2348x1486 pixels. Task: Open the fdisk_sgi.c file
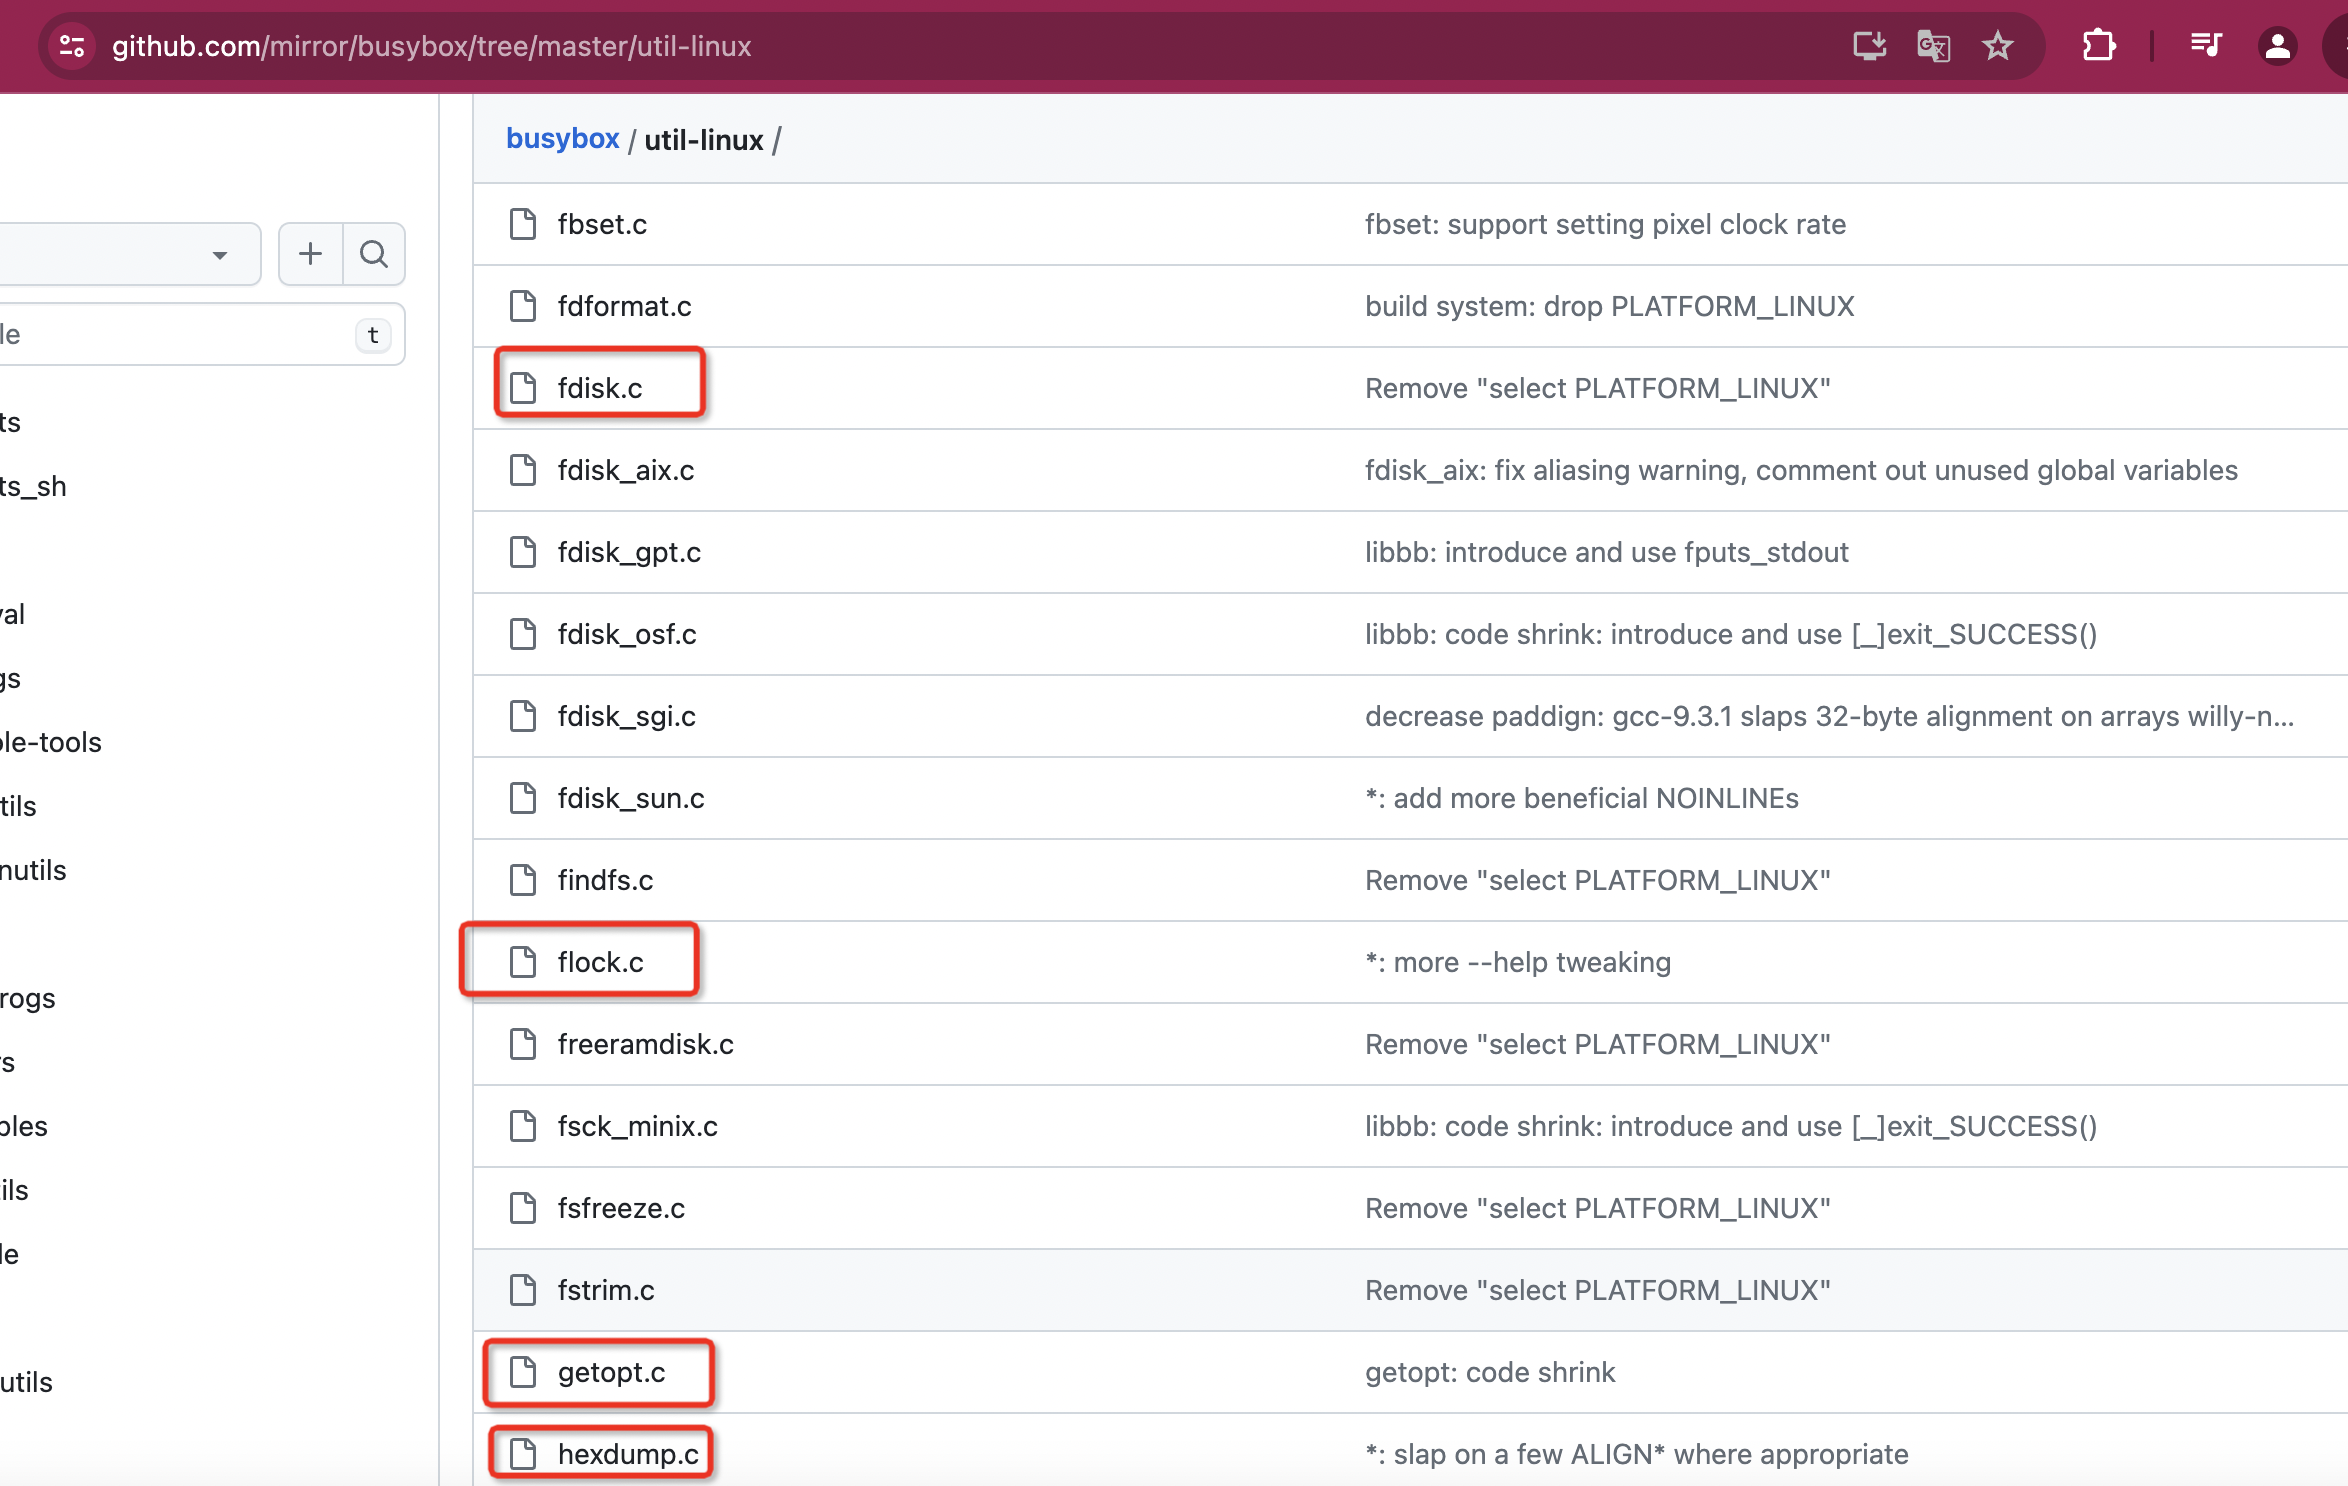627,716
